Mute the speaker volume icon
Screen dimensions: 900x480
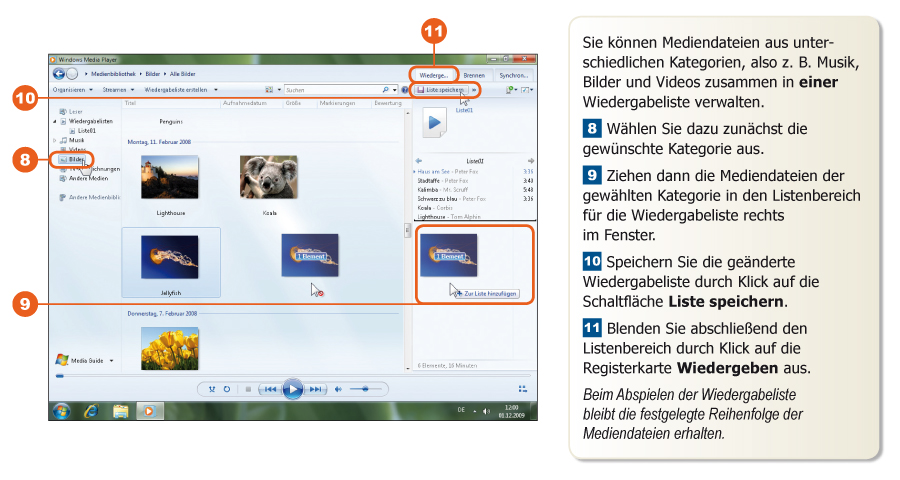point(338,389)
